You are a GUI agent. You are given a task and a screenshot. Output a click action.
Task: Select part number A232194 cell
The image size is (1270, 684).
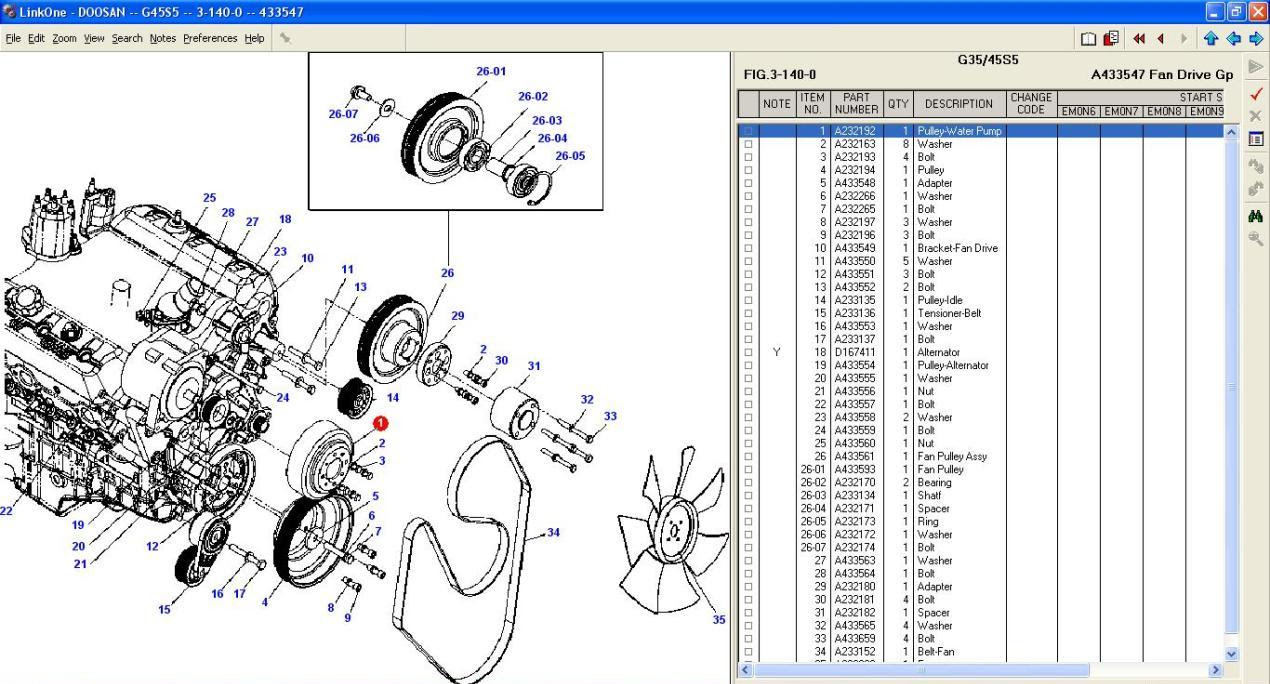coord(856,170)
